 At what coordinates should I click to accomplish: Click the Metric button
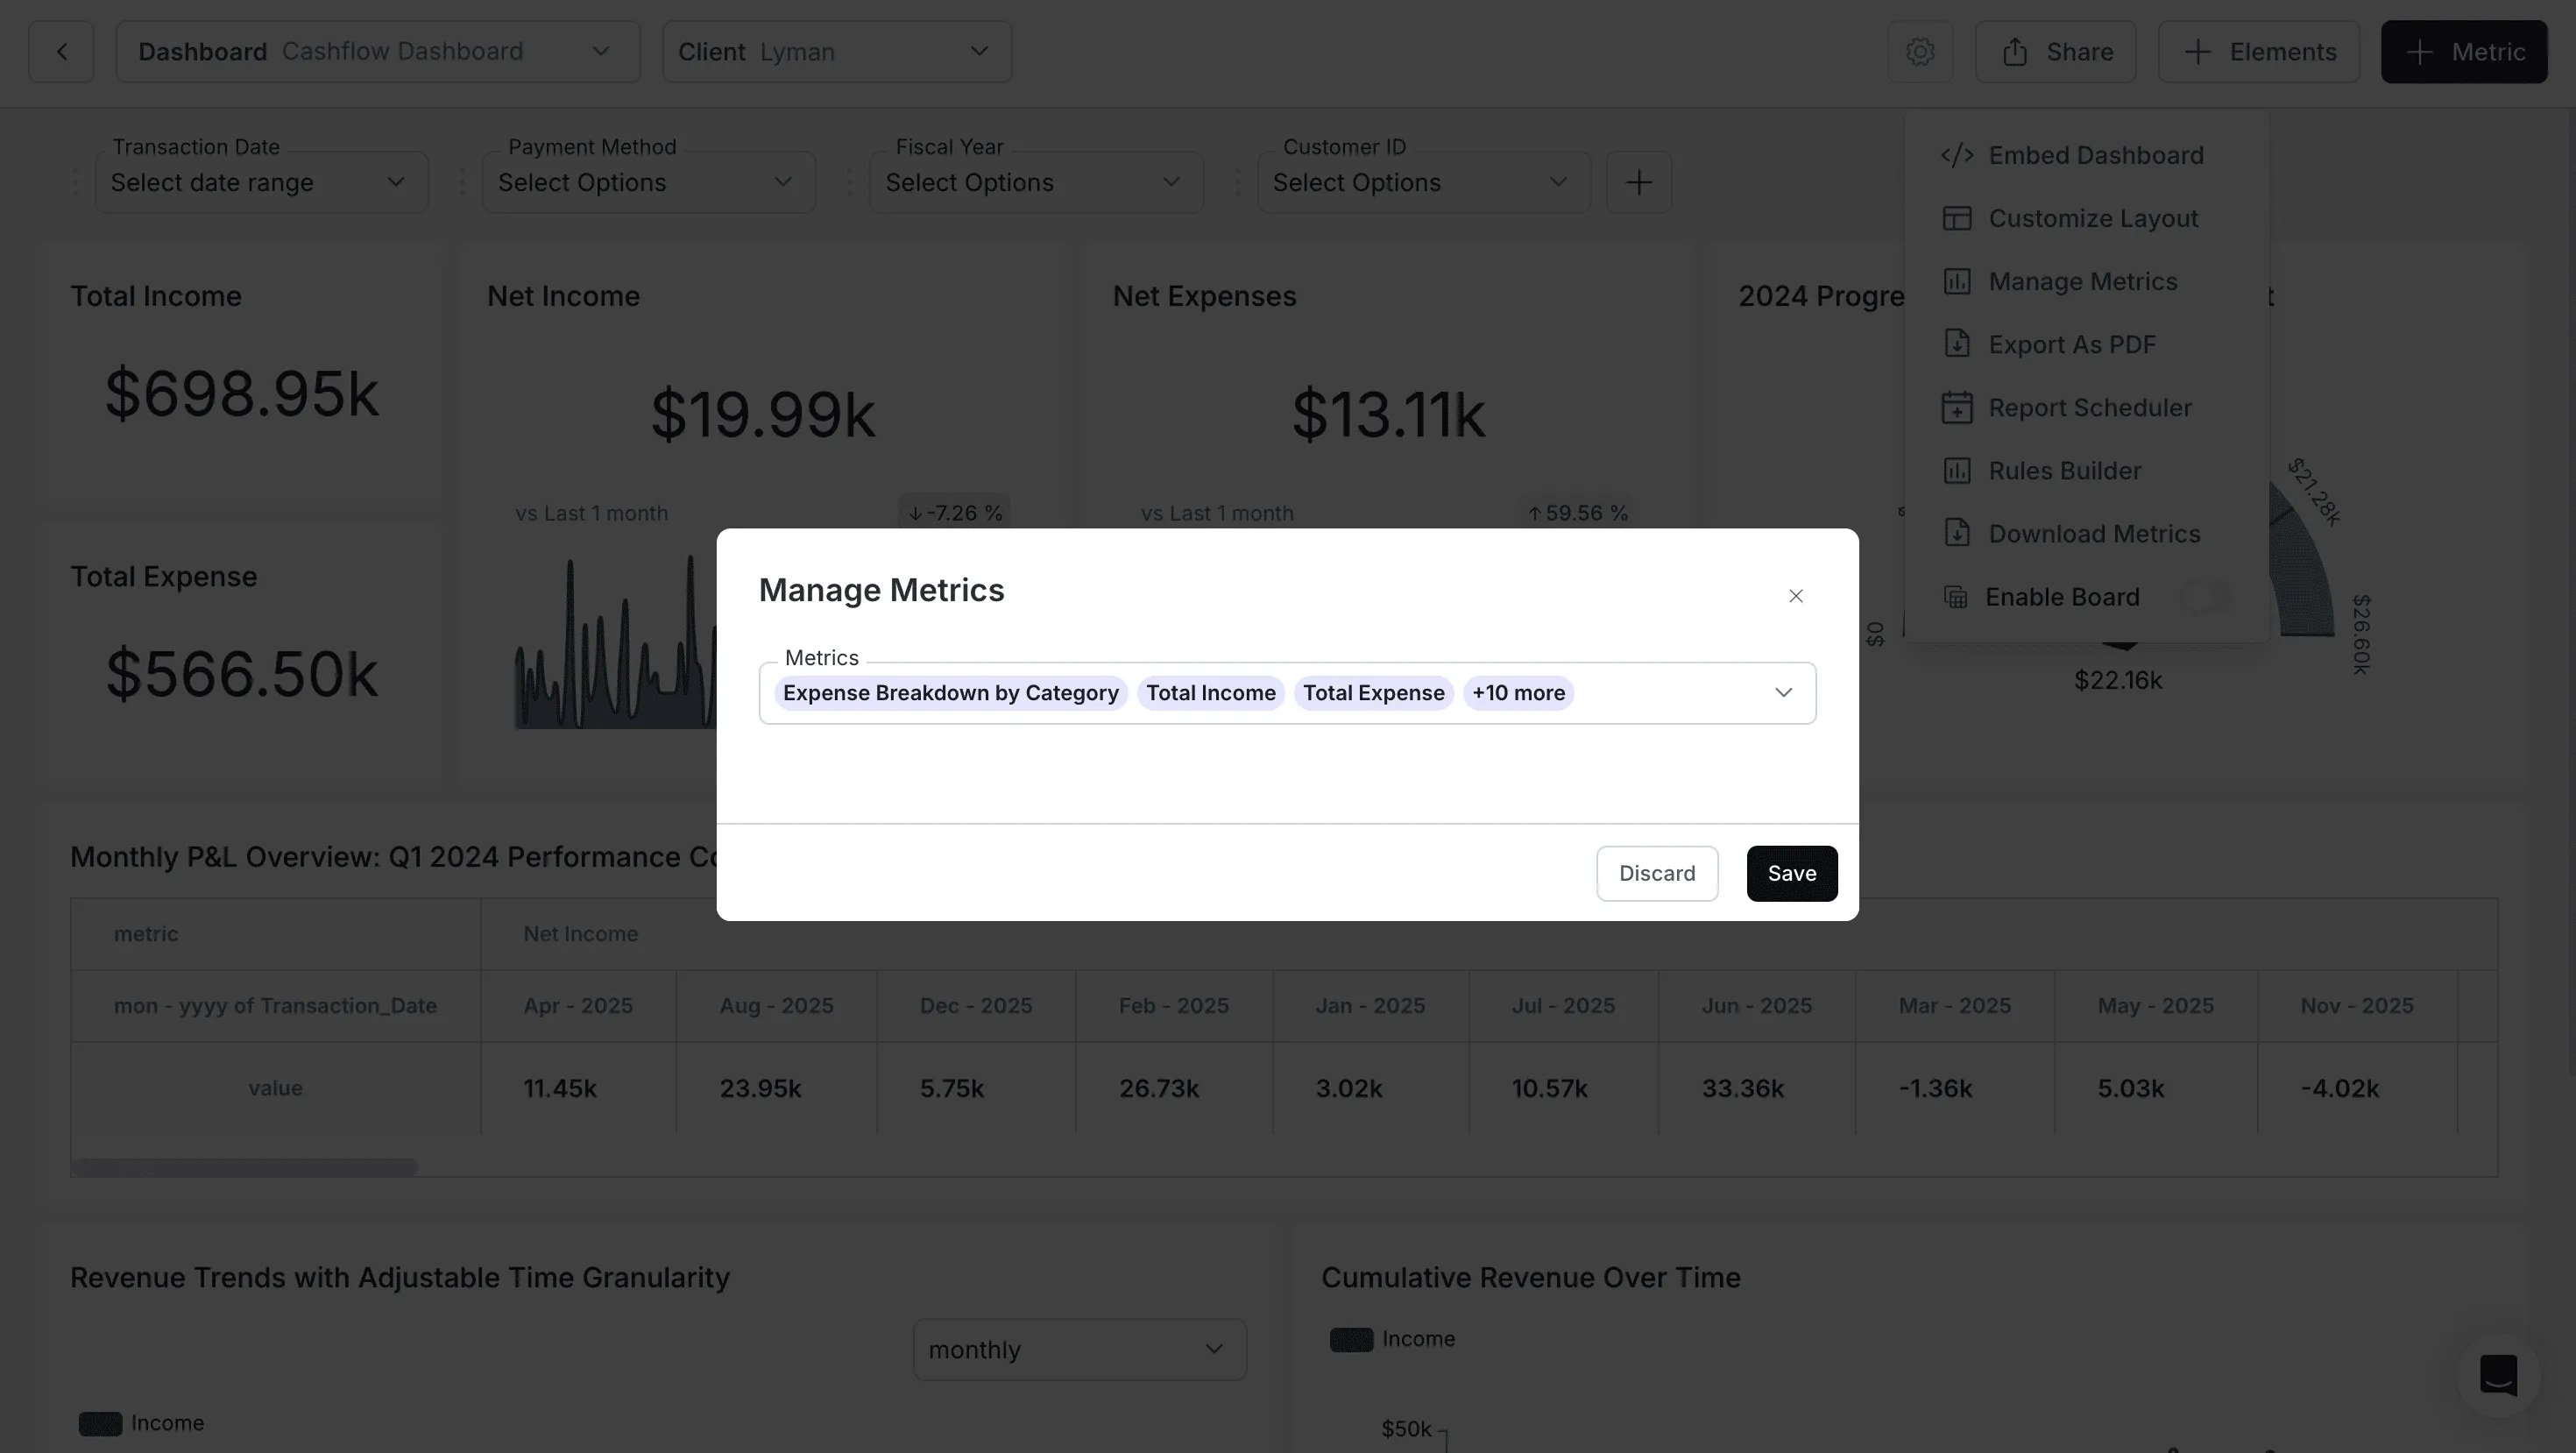[x=2464, y=52]
